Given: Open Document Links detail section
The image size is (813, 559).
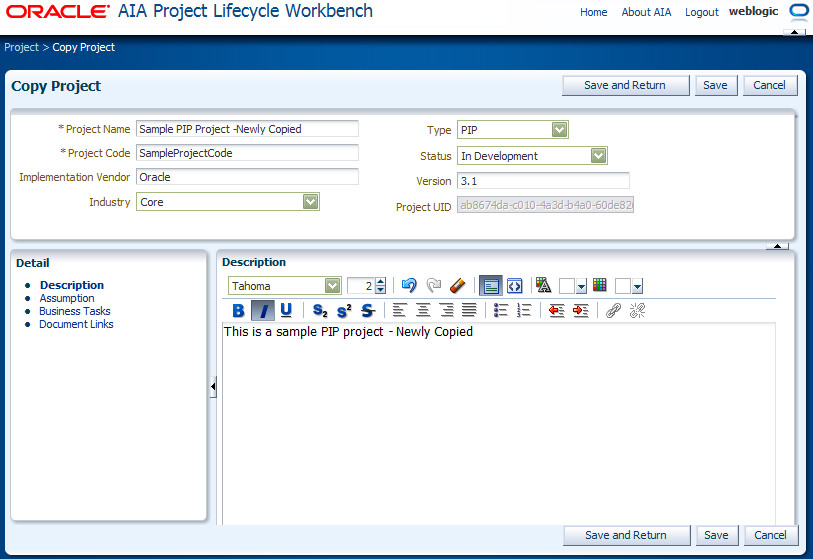Looking at the screenshot, I should point(76,324).
